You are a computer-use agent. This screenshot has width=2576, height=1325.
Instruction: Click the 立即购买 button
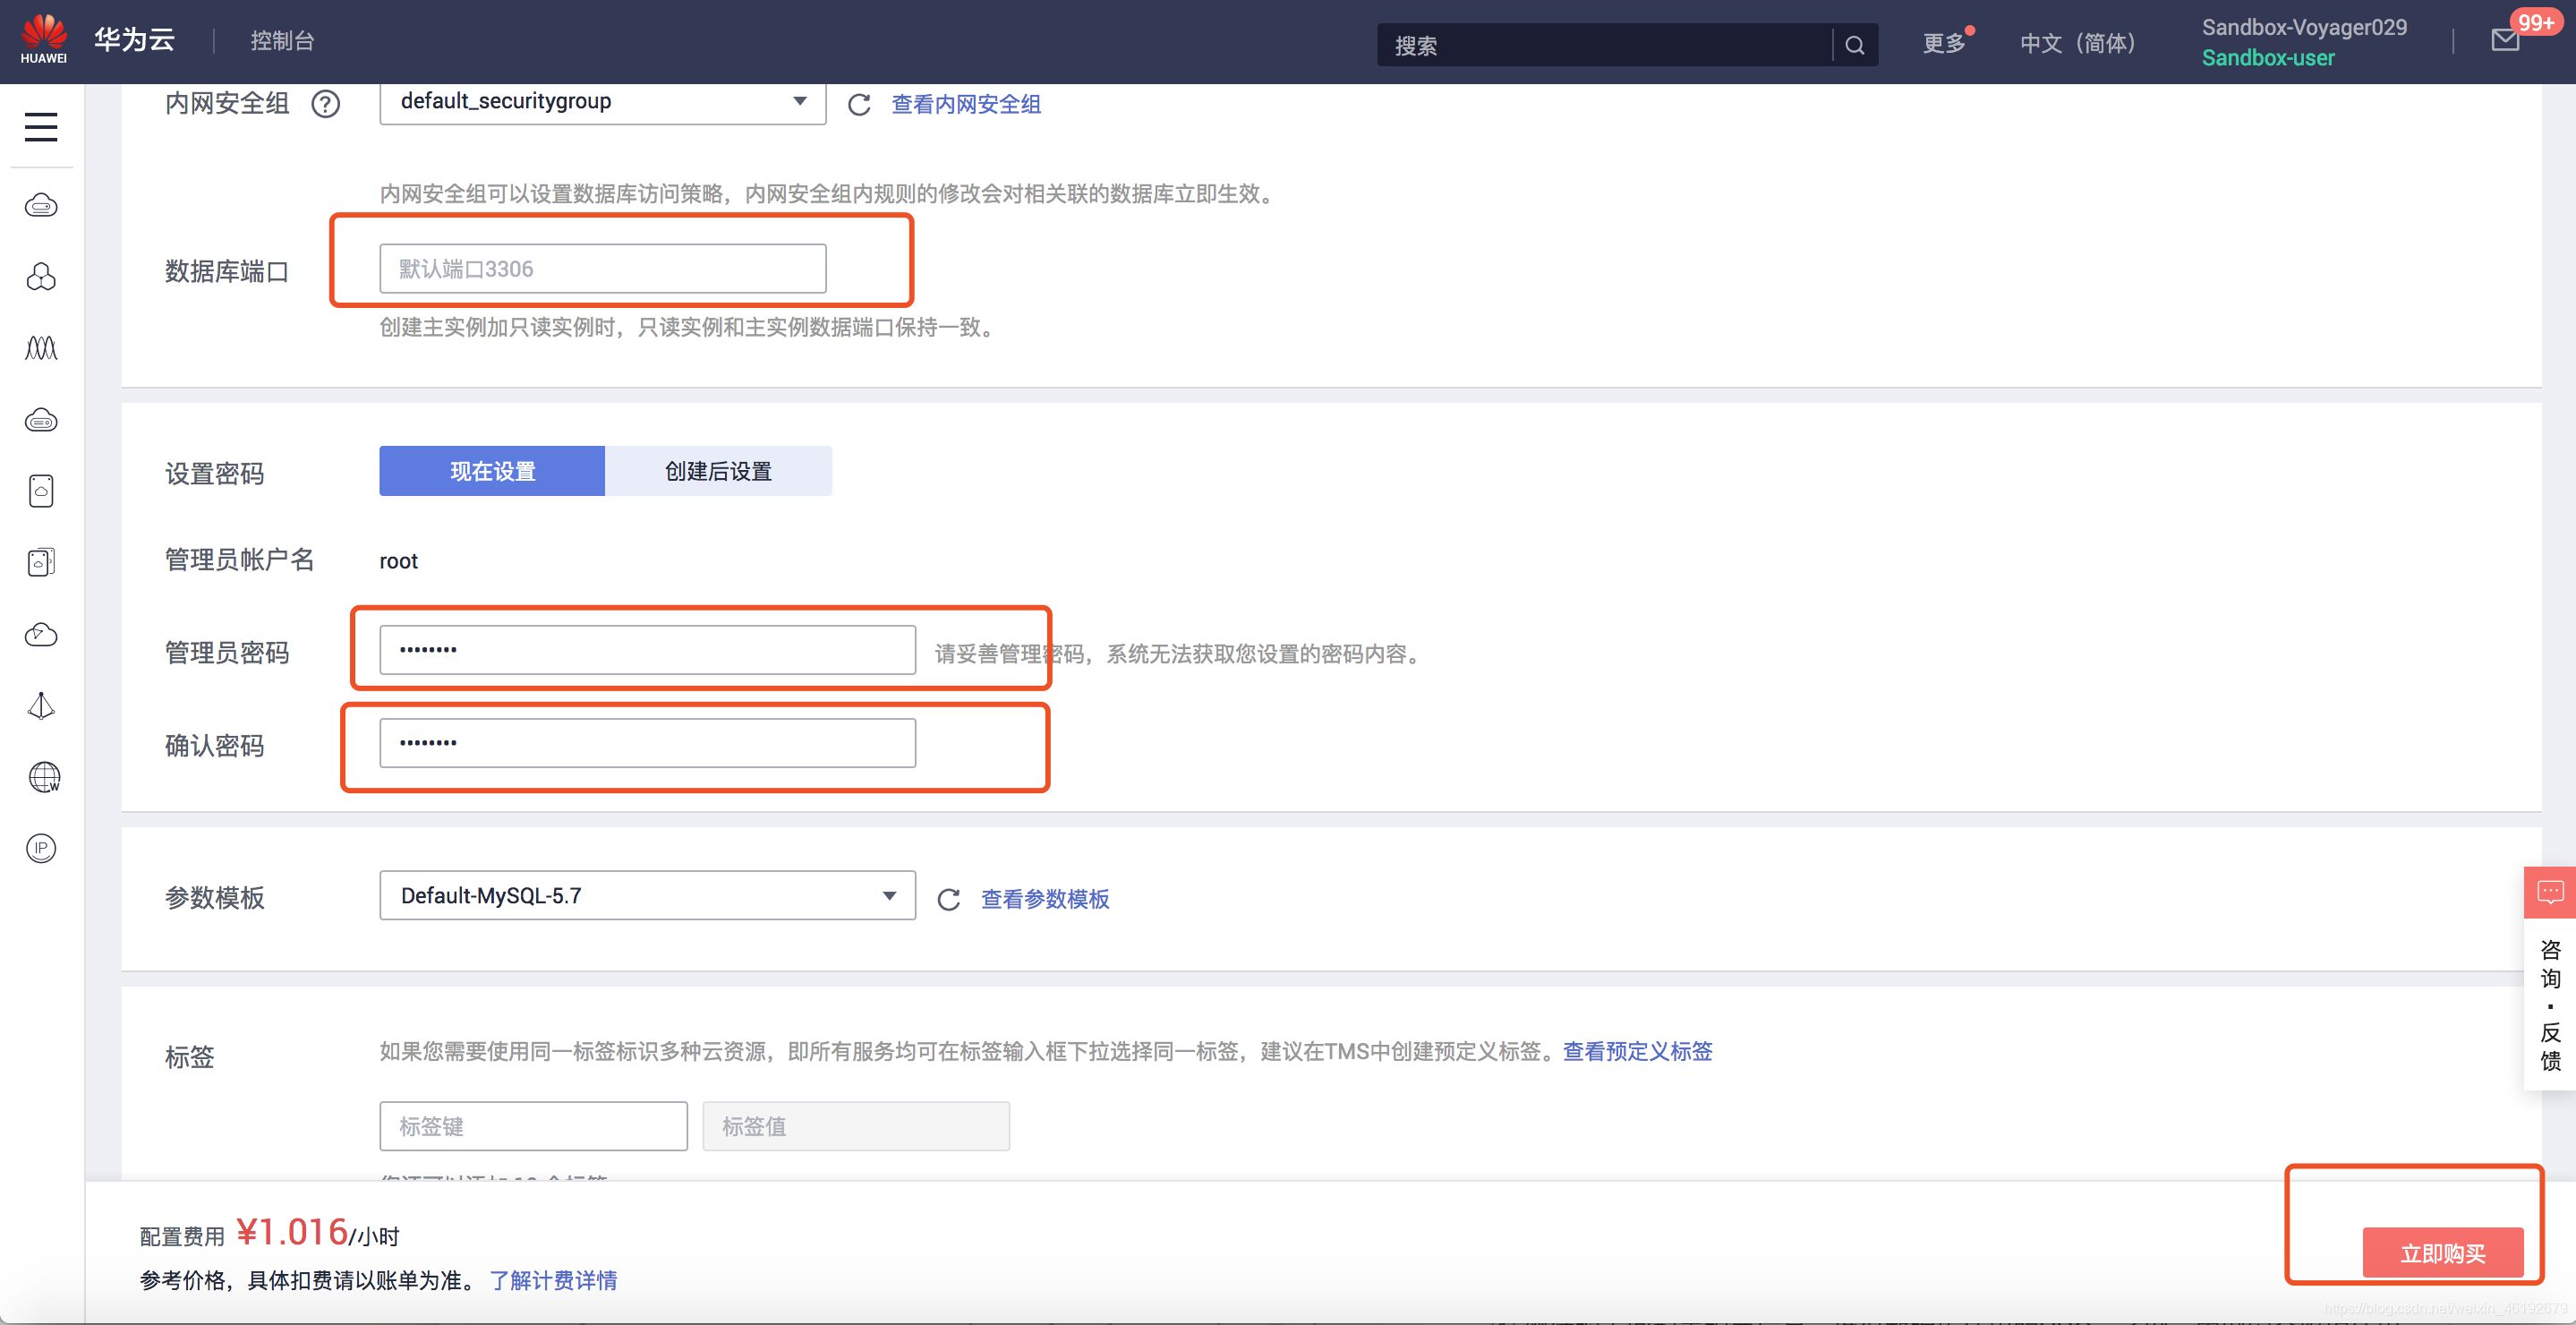(x=2442, y=1253)
